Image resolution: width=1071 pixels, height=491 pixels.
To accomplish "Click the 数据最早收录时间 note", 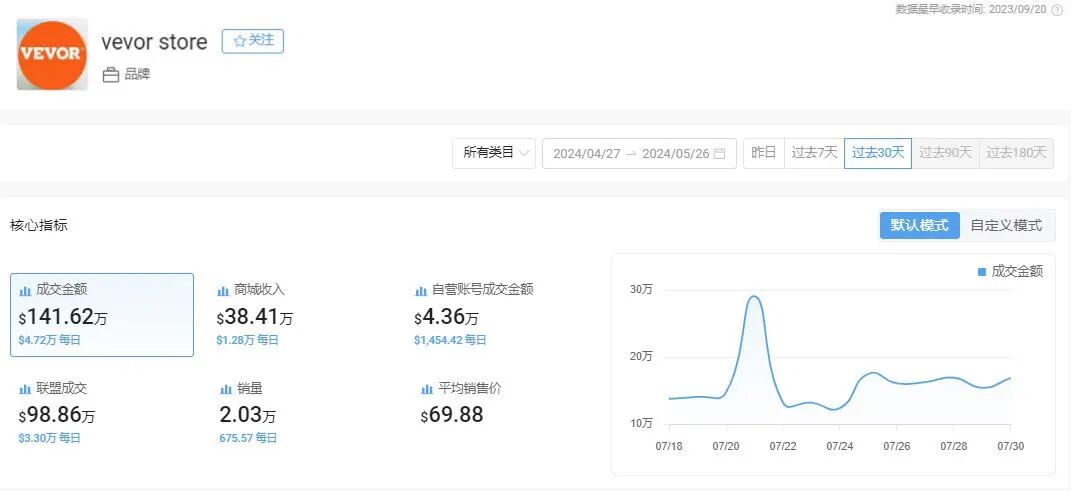I will point(972,10).
